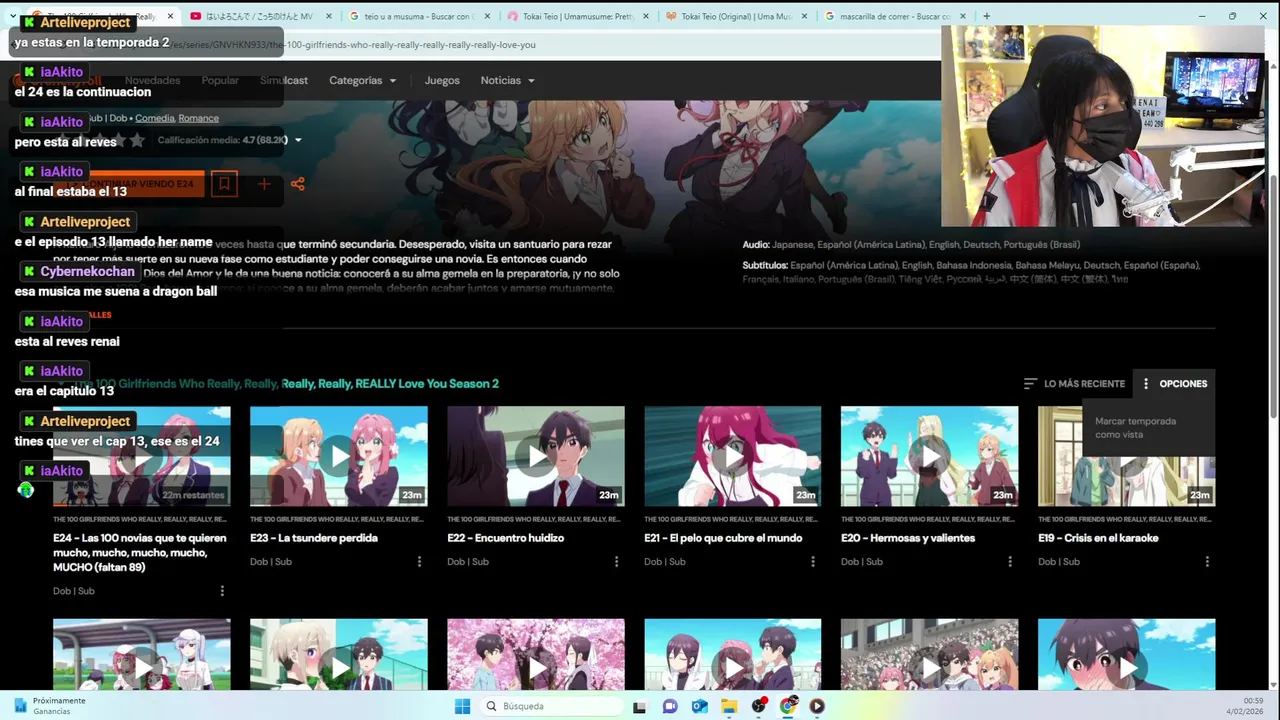The height and width of the screenshot is (720, 1280).
Task: Click the Romance genre link
Action: point(198,118)
